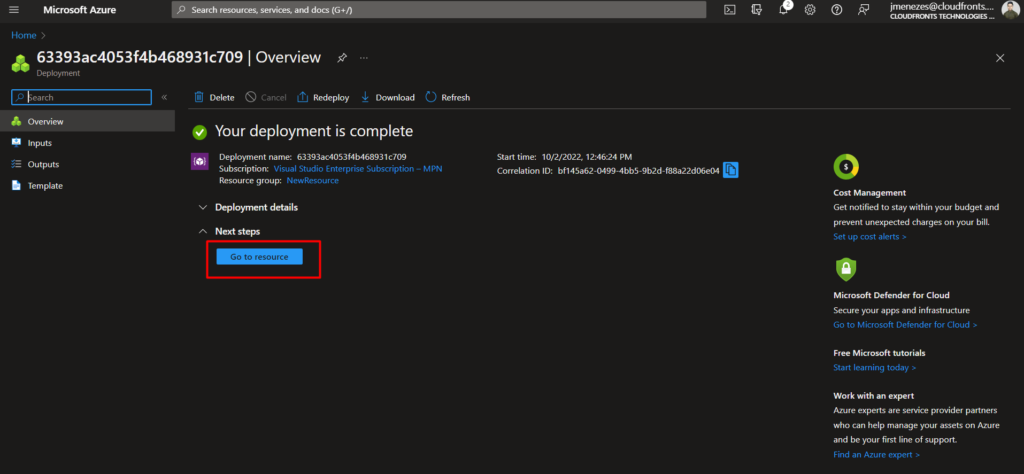
Task: Collapse the left menu with double chevron
Action: 165,97
